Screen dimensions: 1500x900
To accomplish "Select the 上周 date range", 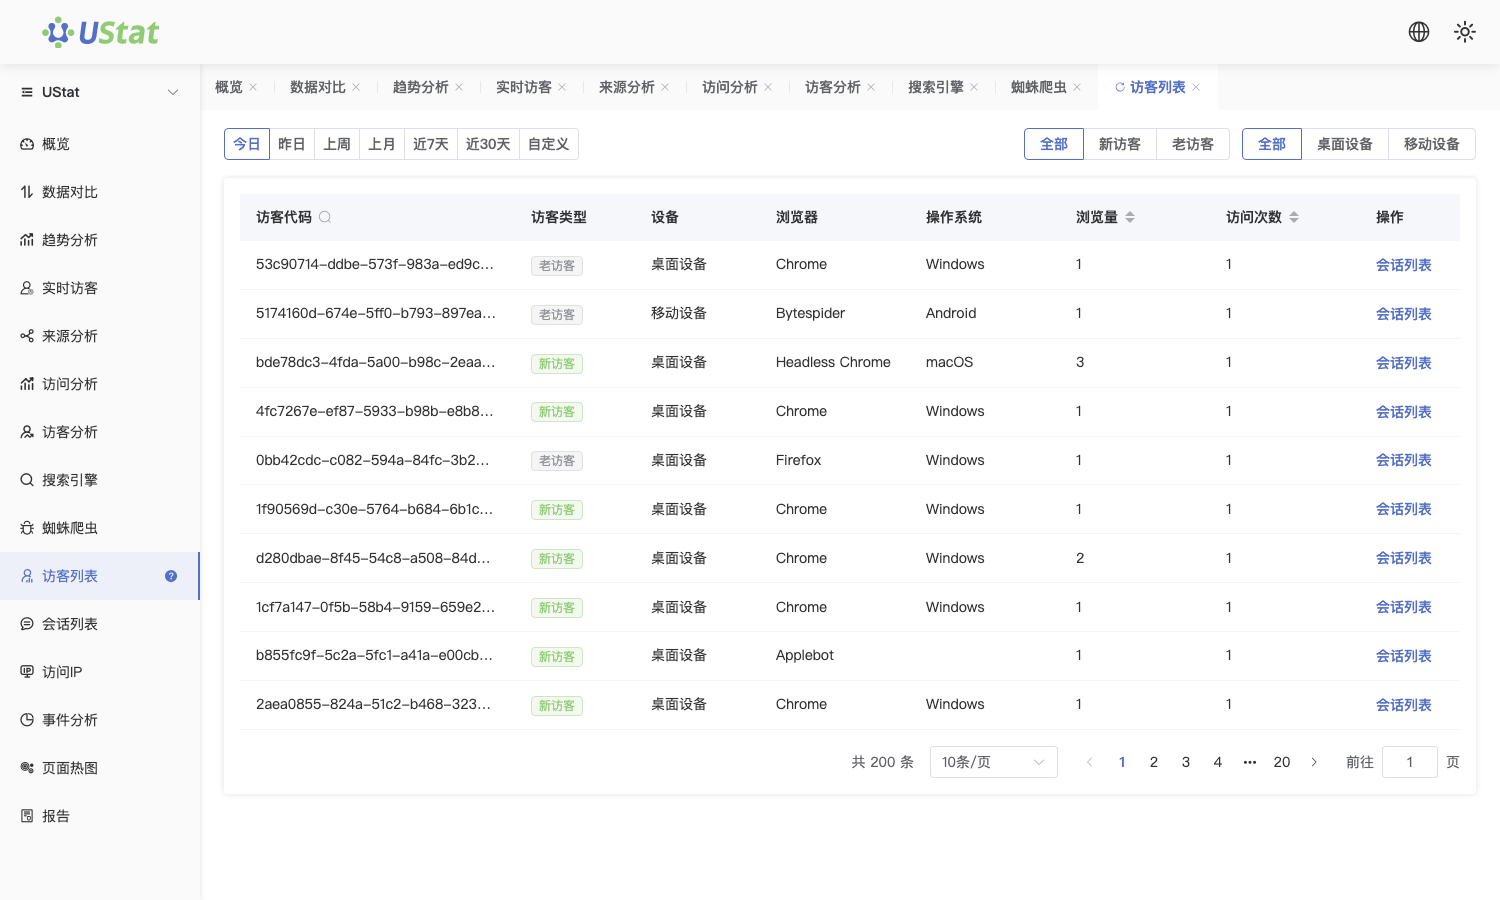I will pos(337,144).
